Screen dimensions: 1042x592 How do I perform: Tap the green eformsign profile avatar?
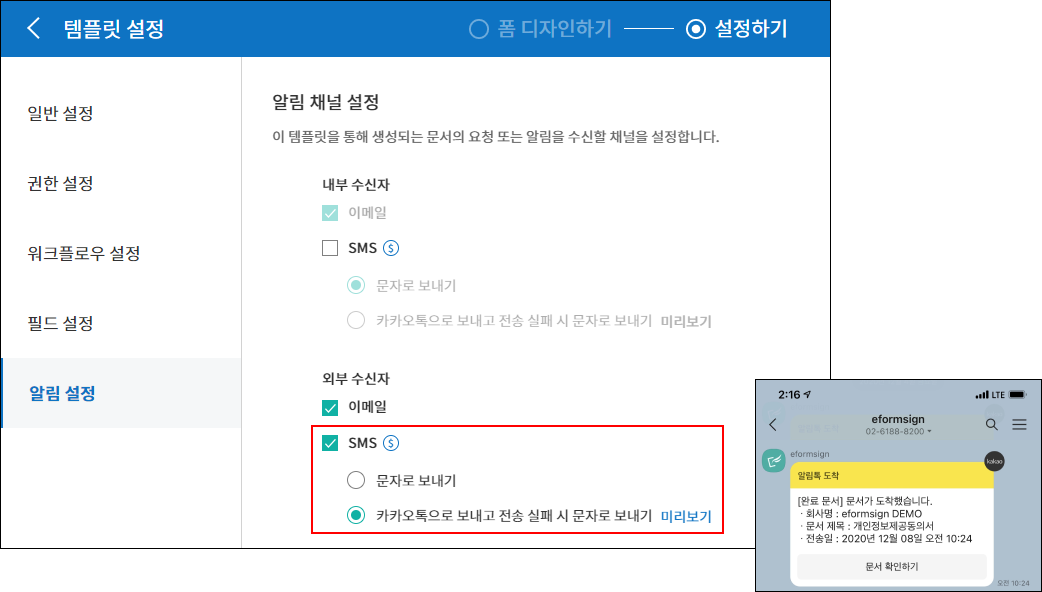[x=774, y=460]
